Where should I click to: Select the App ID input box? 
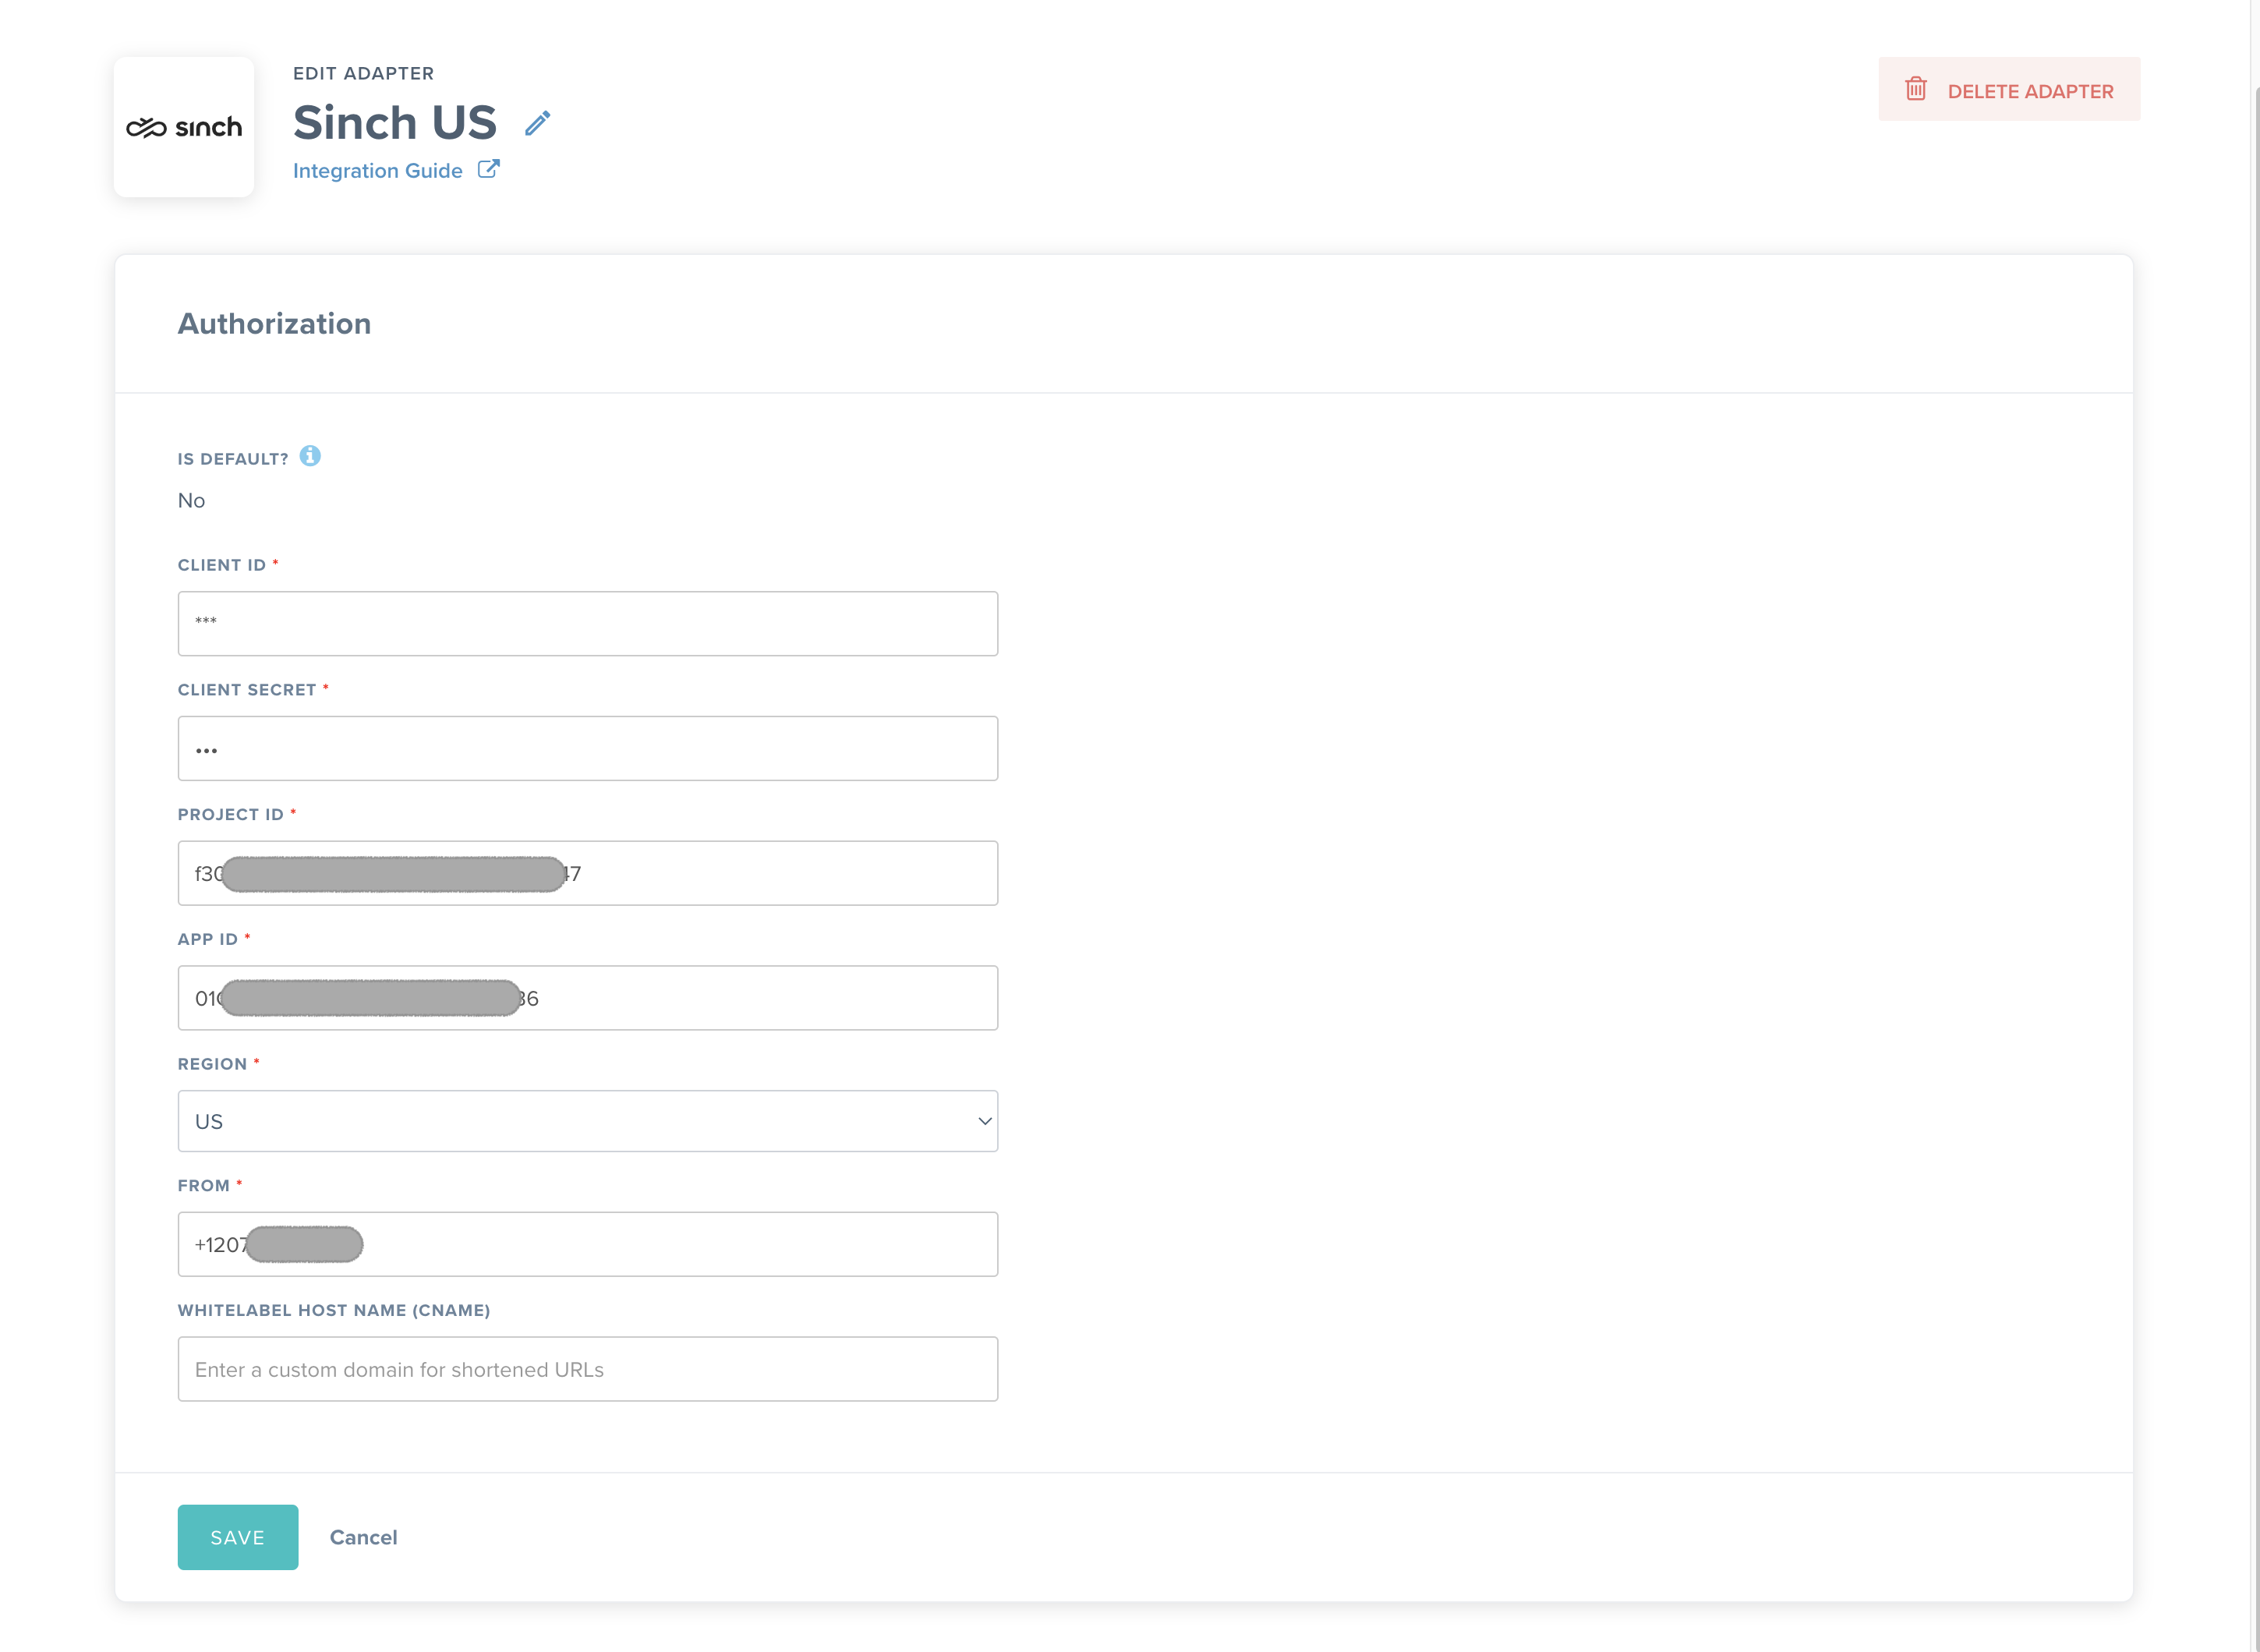pyautogui.click(x=760, y=998)
